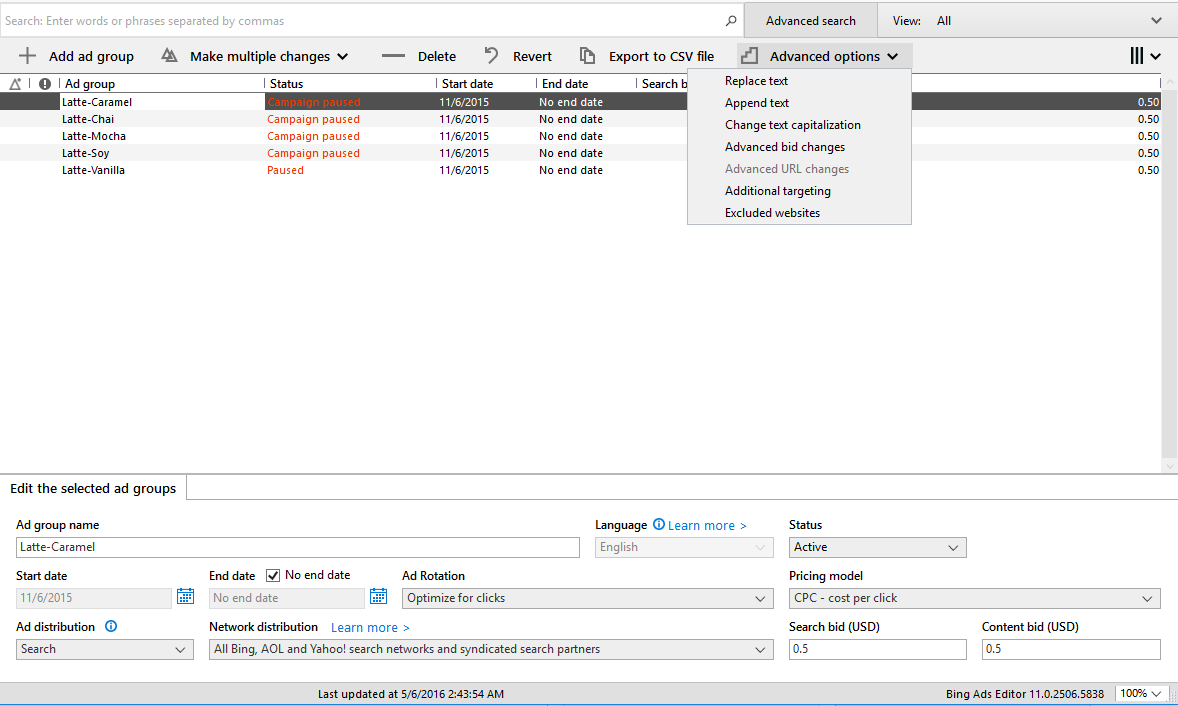Open Learn more link next to Language

[x=707, y=526]
